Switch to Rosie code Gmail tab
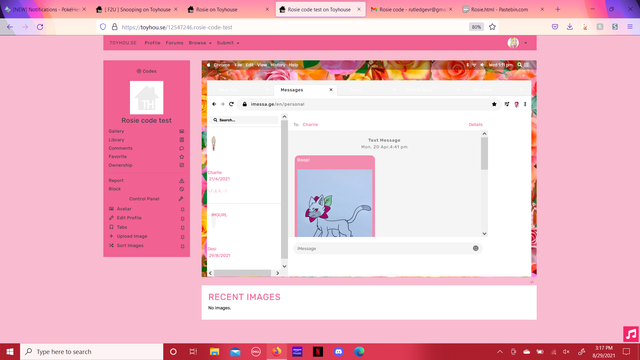 pyautogui.click(x=412, y=9)
